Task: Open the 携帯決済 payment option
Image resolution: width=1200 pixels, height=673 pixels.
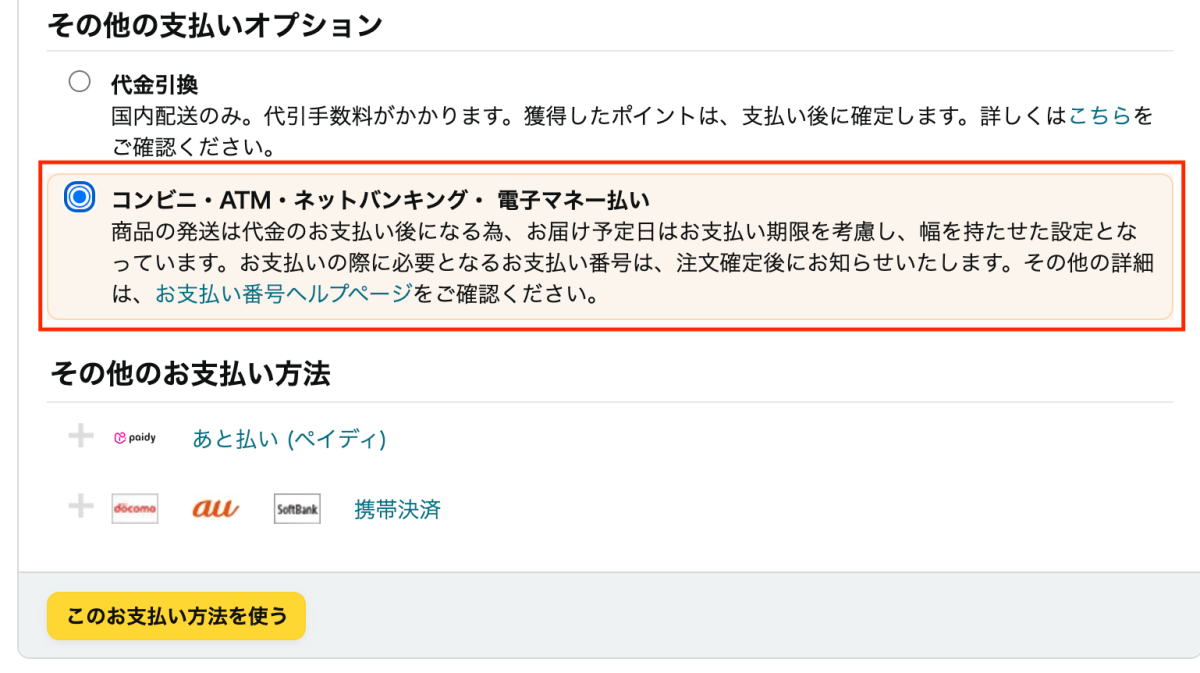Action: tap(397, 510)
